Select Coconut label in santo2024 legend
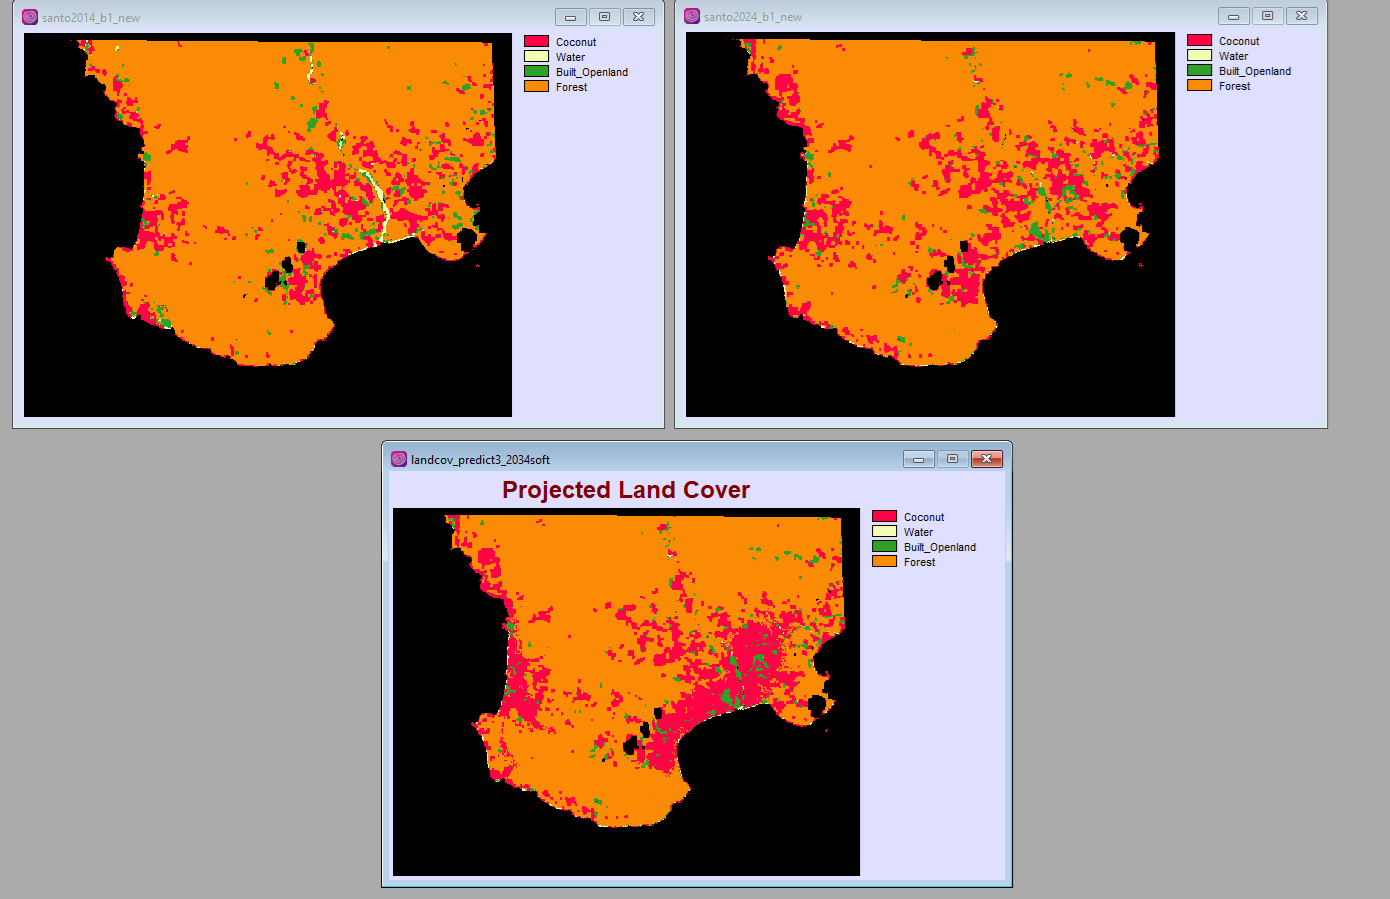The height and width of the screenshot is (899, 1390). [1239, 41]
